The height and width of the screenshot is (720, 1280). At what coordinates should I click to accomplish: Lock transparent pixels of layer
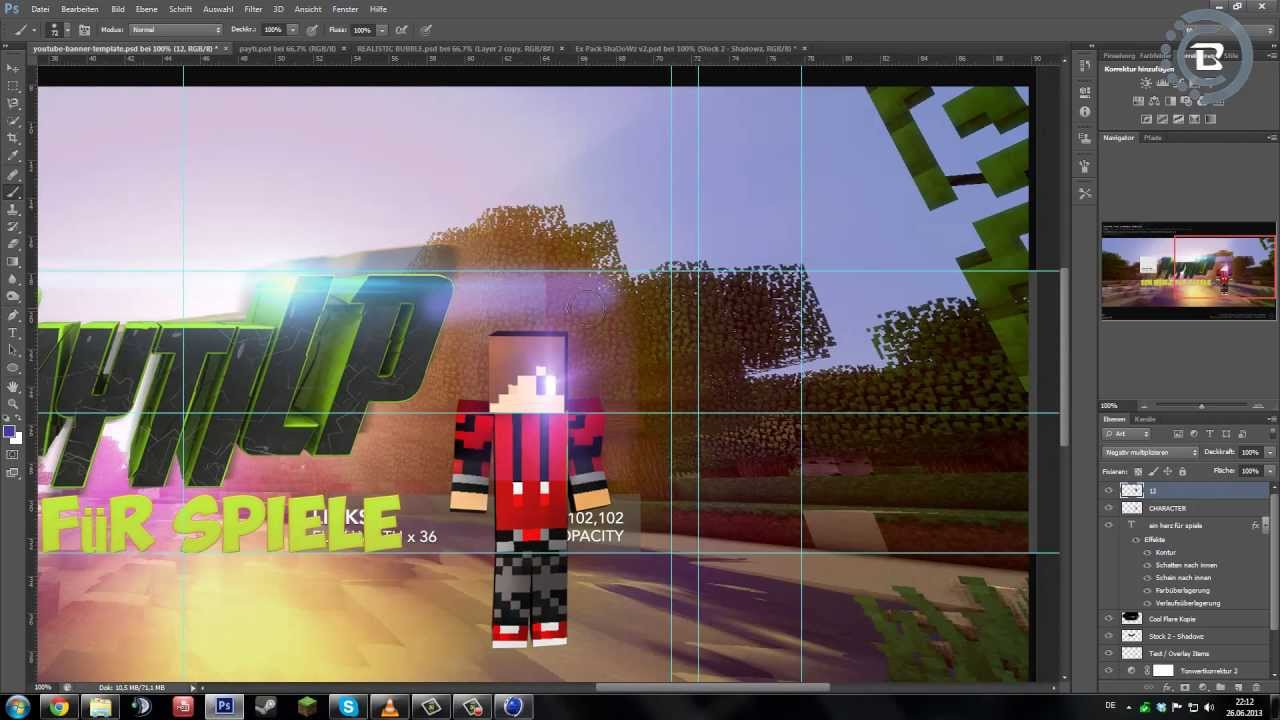point(1138,471)
